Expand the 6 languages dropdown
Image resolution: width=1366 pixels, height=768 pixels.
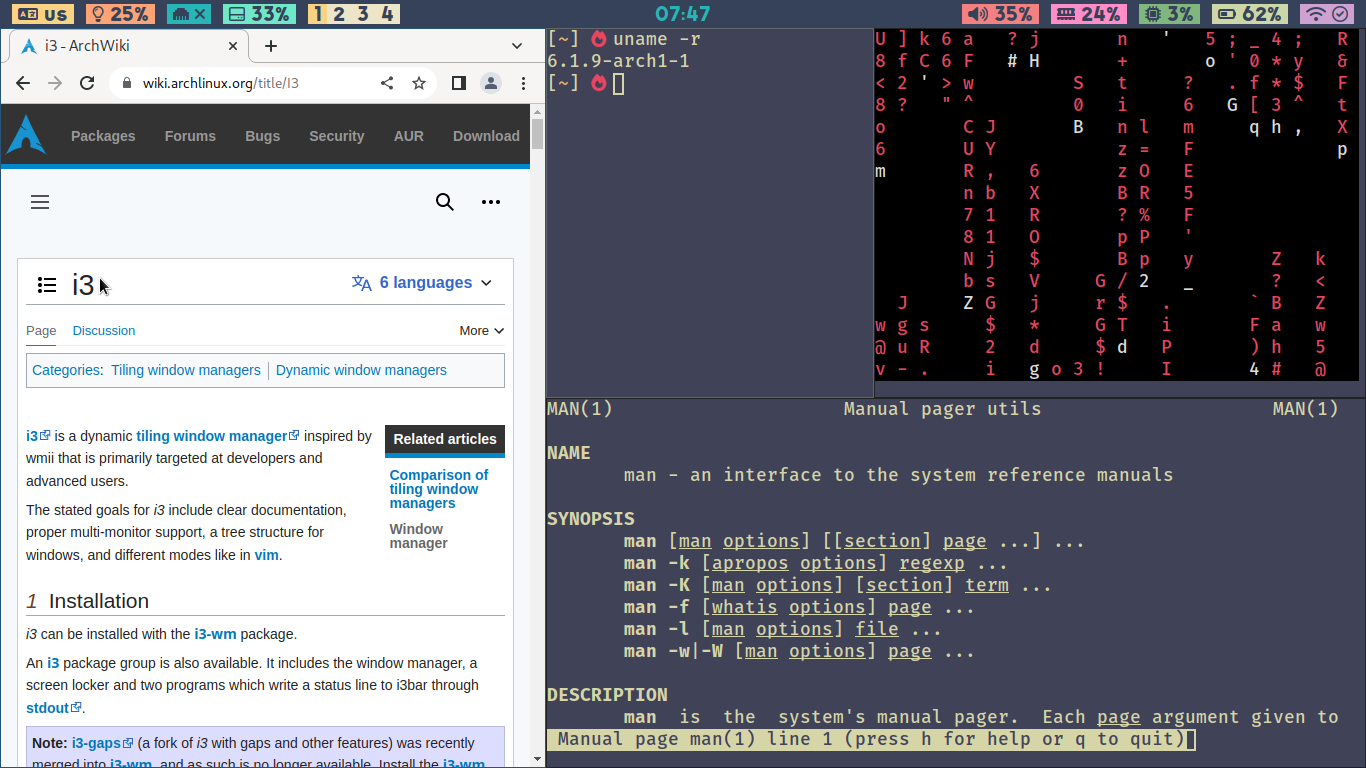422,283
